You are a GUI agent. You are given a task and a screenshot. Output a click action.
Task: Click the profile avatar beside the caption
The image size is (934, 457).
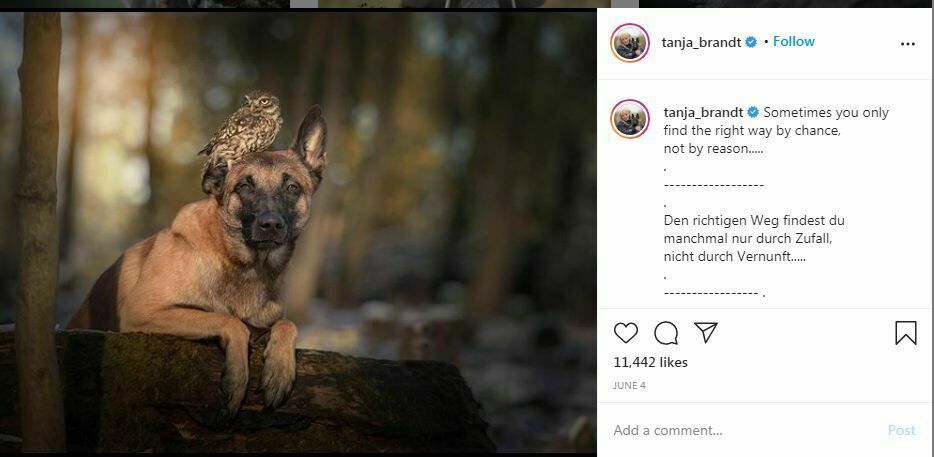tap(630, 120)
